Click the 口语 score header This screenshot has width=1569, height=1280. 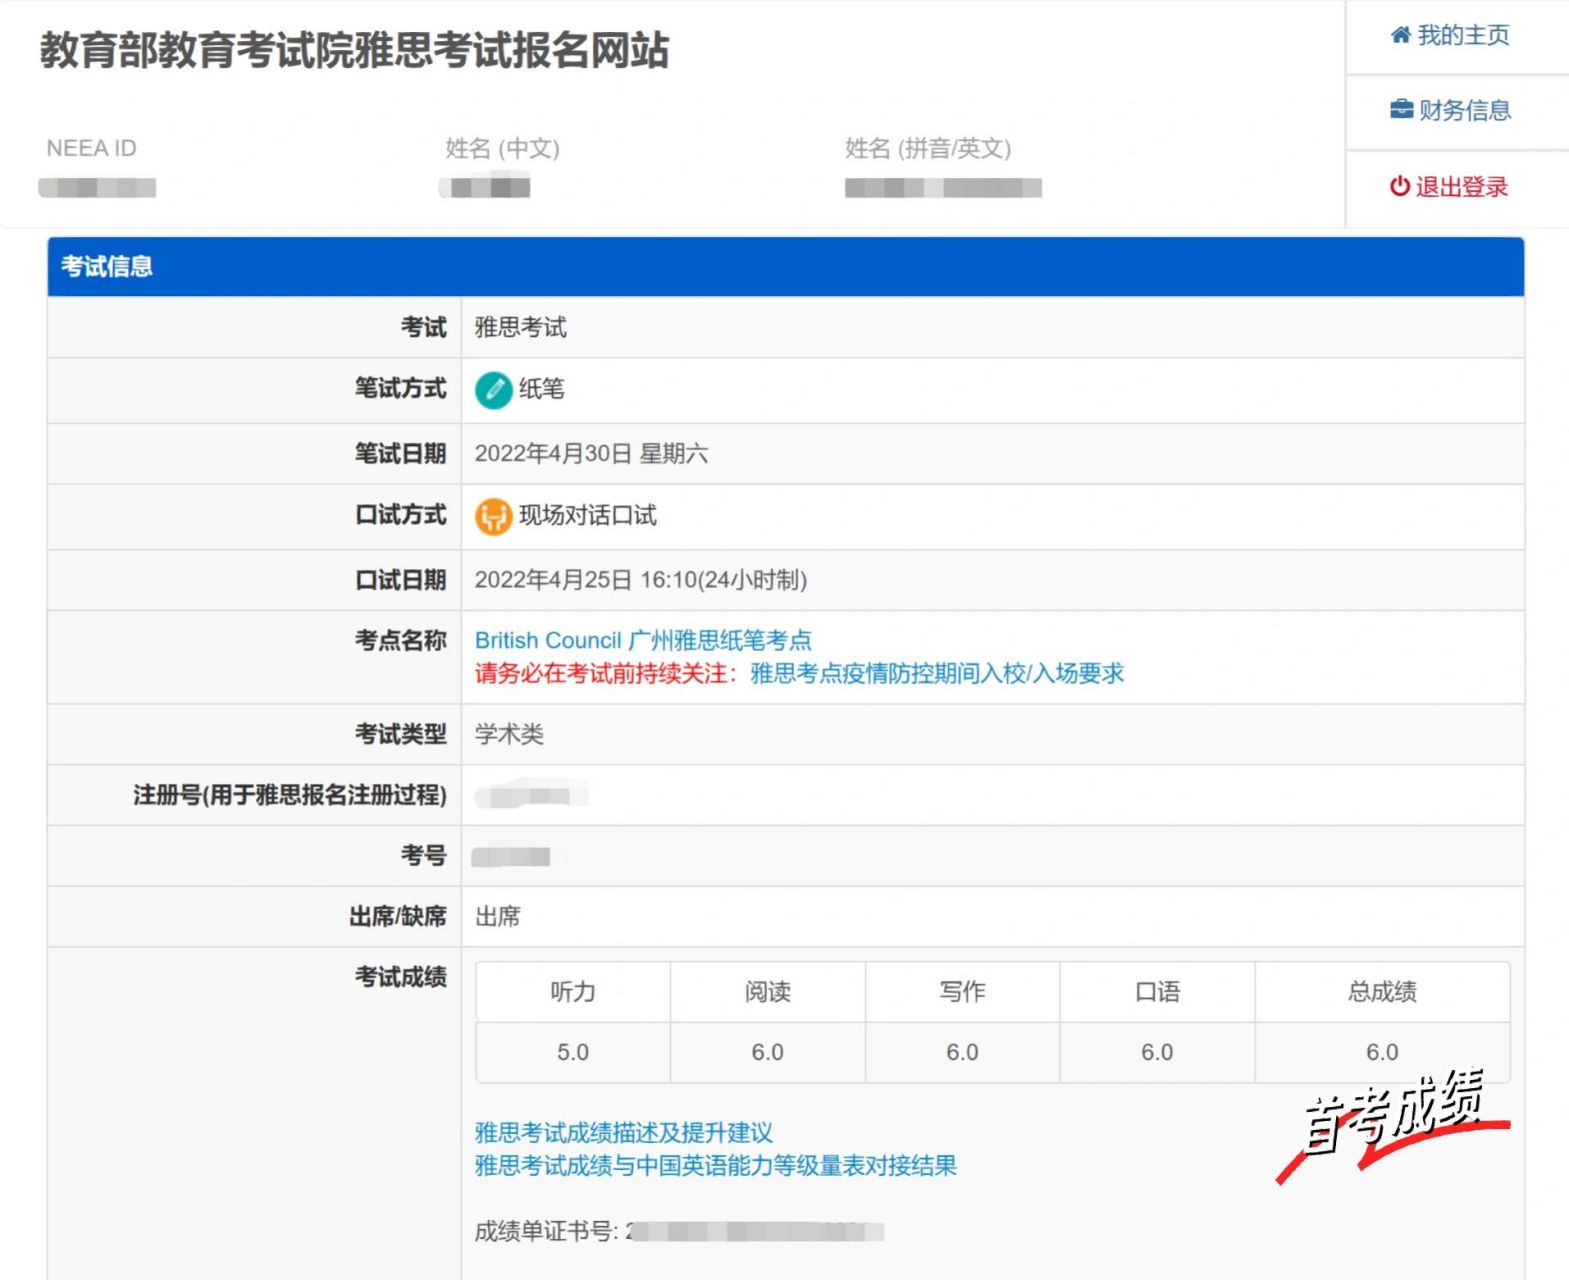pos(1157,992)
